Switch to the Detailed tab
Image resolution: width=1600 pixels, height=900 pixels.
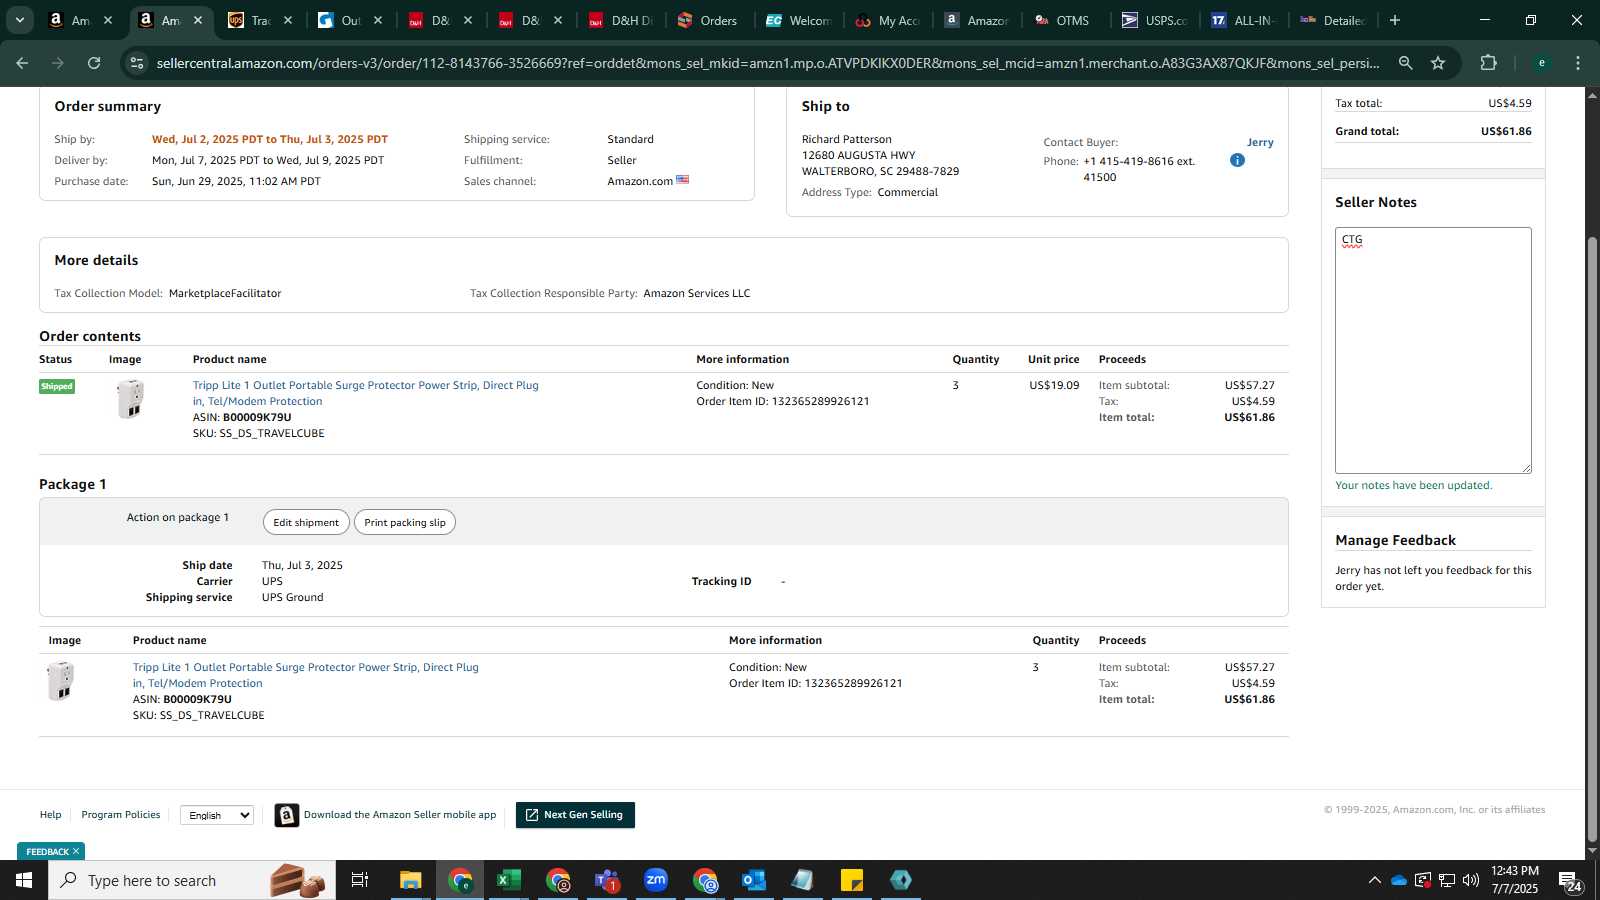pos(1333,20)
